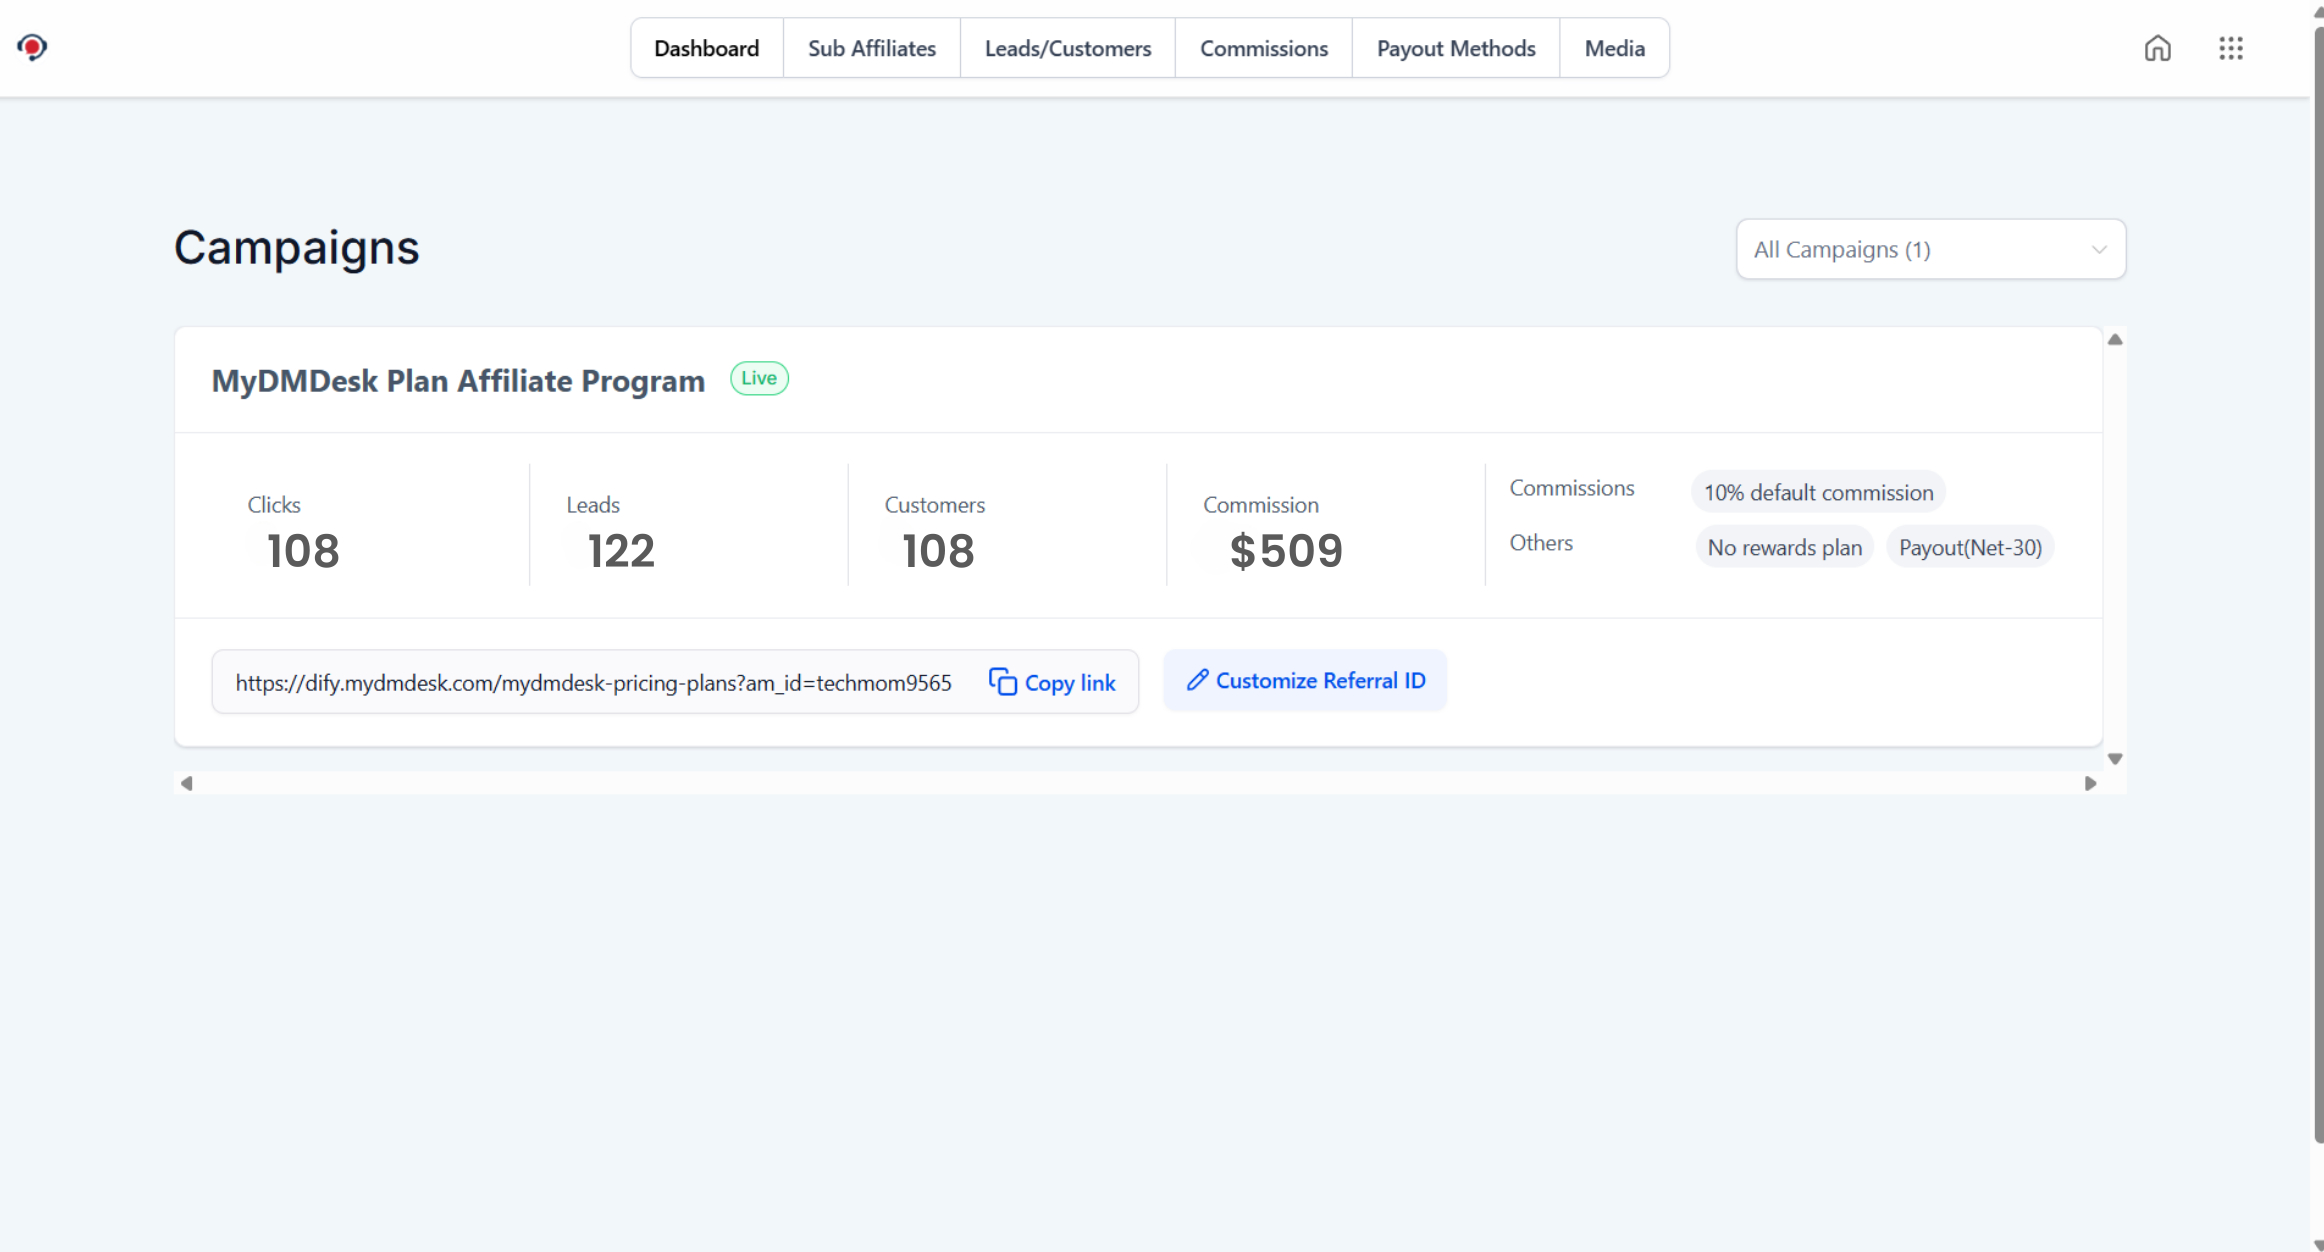Image resolution: width=2324 pixels, height=1252 pixels.
Task: Click the Others label
Action: pyautogui.click(x=1541, y=543)
